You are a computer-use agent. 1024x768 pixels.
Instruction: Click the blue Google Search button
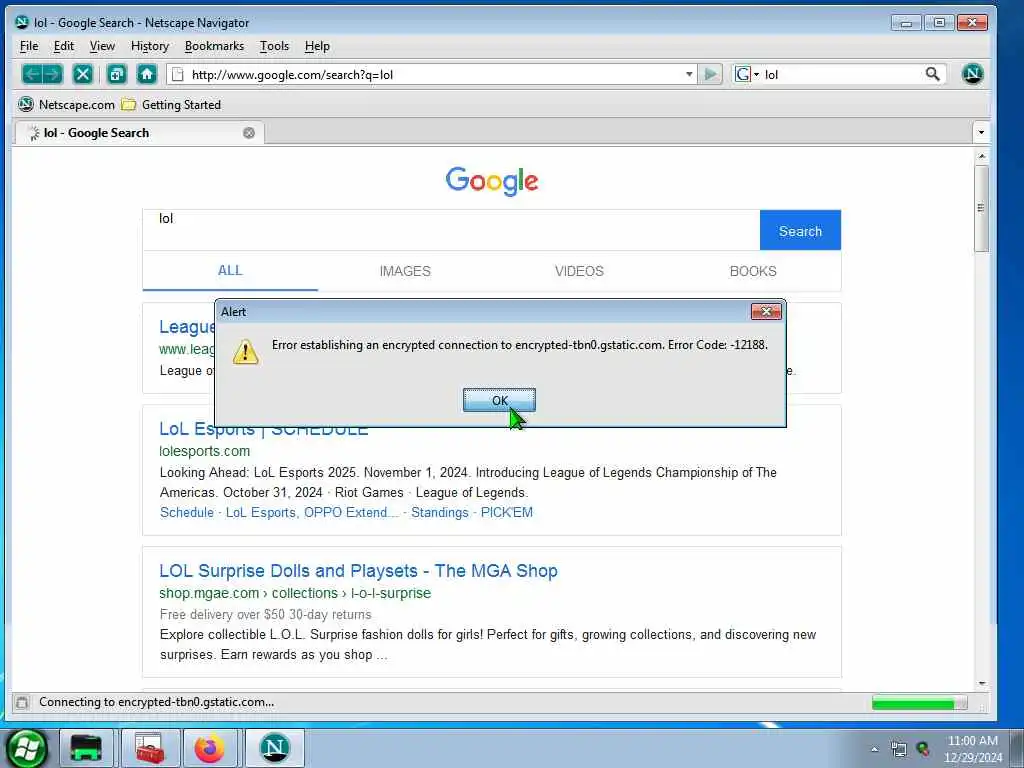[x=800, y=231]
